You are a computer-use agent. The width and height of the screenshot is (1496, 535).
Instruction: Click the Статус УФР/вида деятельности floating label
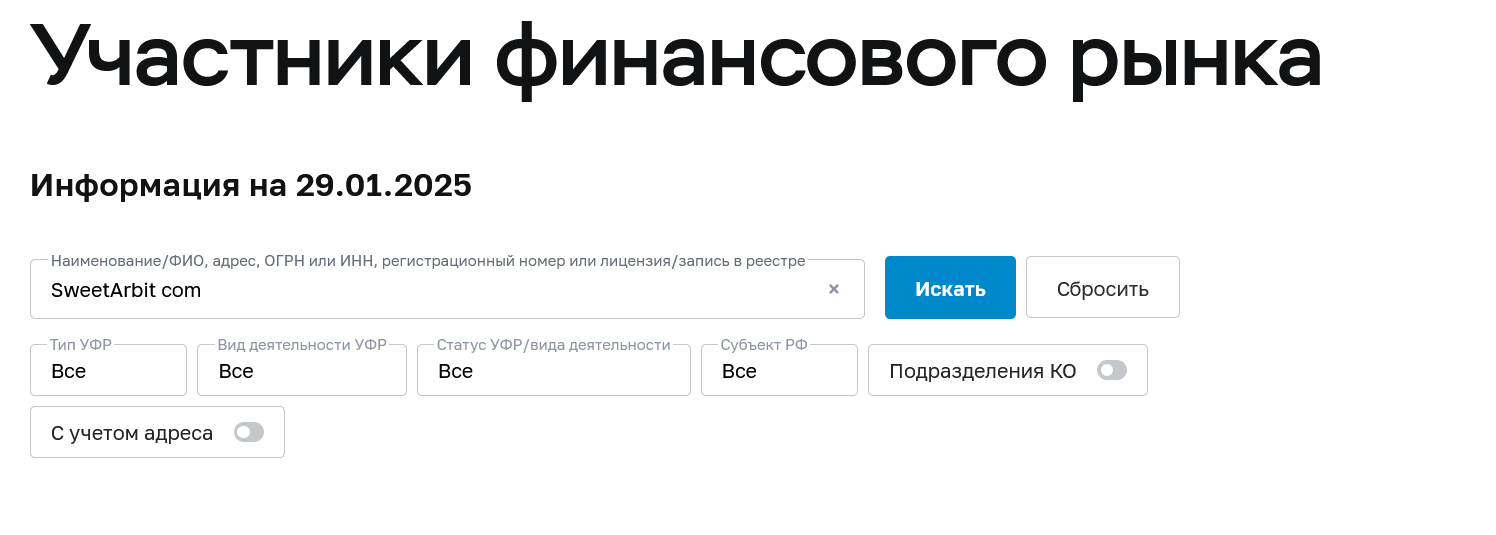(553, 345)
